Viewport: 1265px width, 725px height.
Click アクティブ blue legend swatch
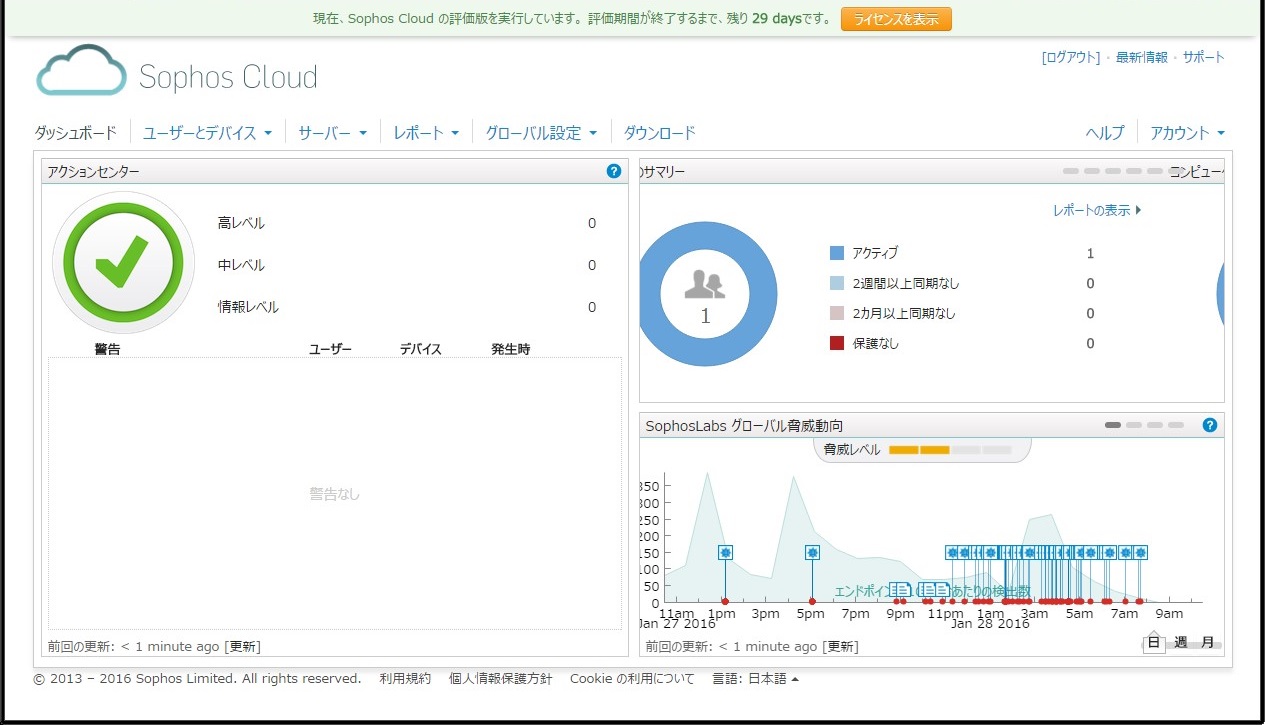tap(837, 253)
